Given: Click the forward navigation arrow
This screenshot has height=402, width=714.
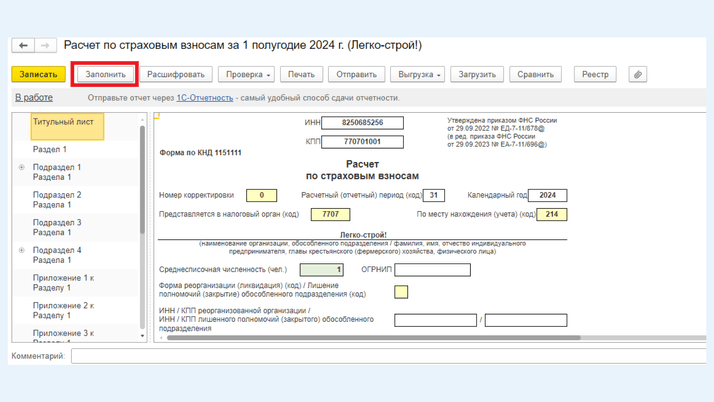Looking at the screenshot, I should [x=45, y=46].
